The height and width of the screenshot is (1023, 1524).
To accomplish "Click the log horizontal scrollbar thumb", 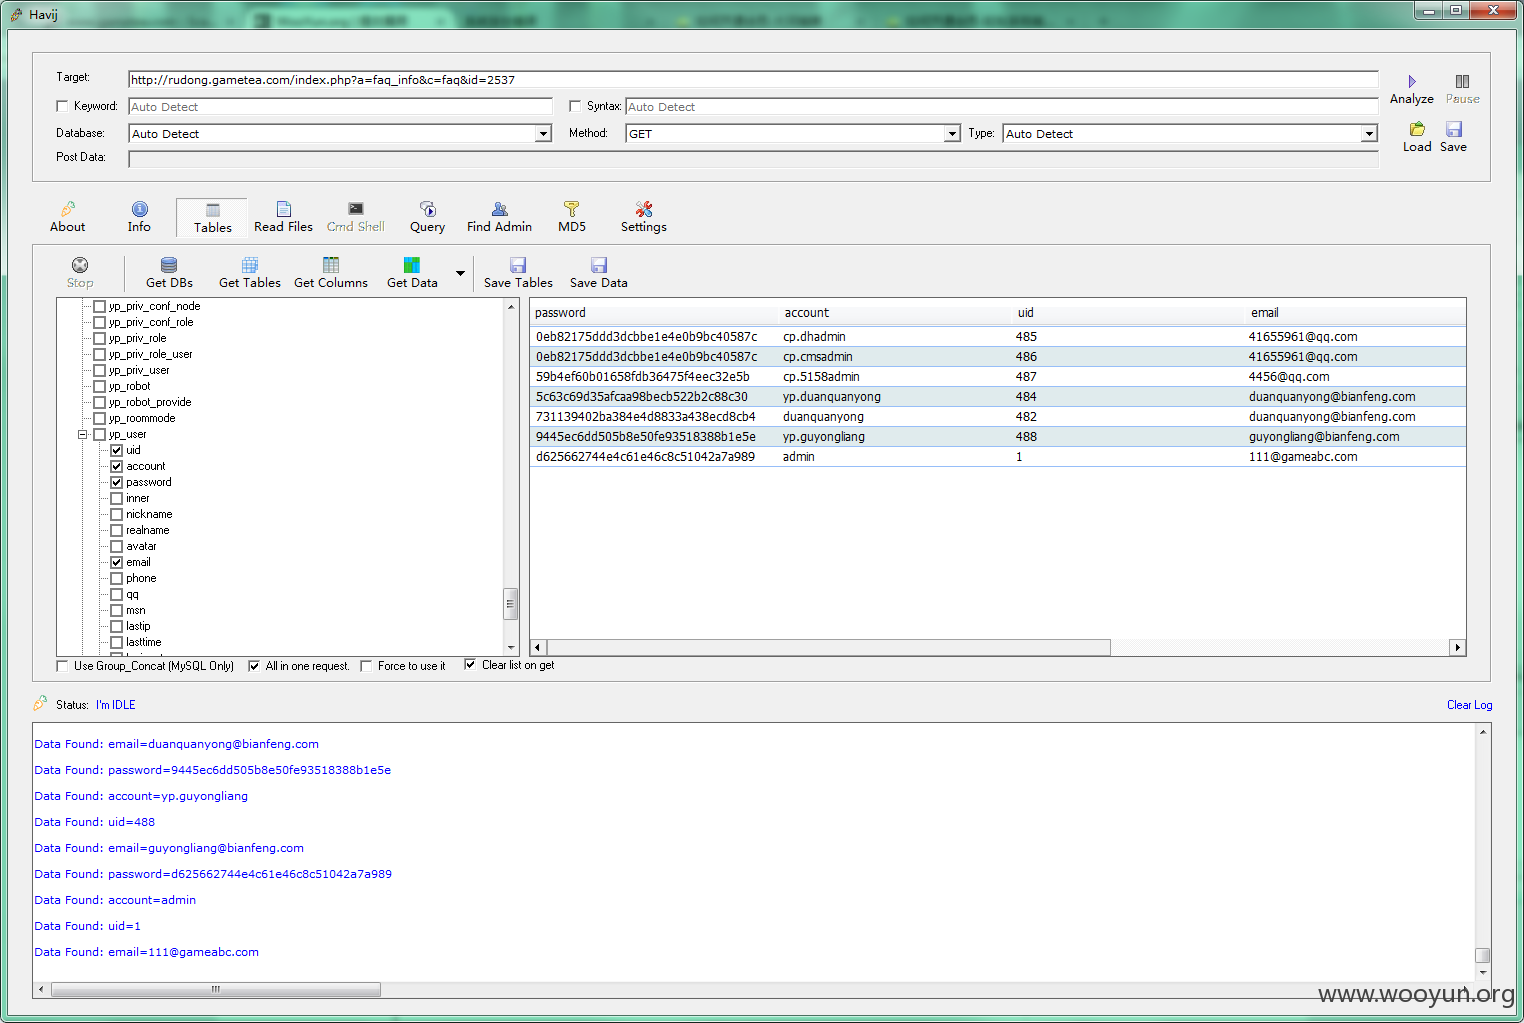I will coord(215,990).
